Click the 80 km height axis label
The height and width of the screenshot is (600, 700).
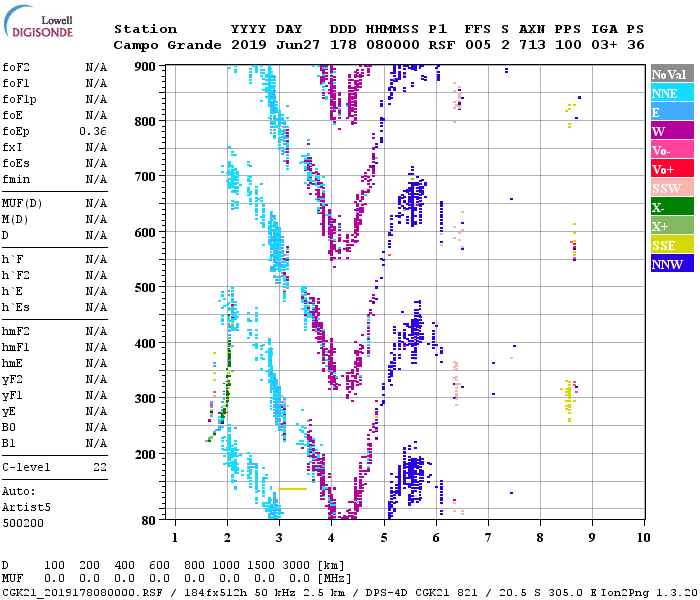(149, 521)
